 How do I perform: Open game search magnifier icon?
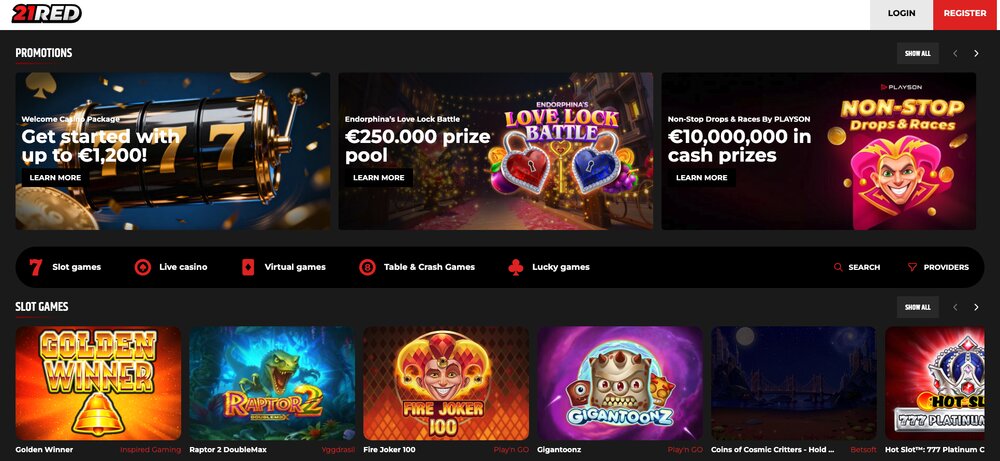coord(838,267)
